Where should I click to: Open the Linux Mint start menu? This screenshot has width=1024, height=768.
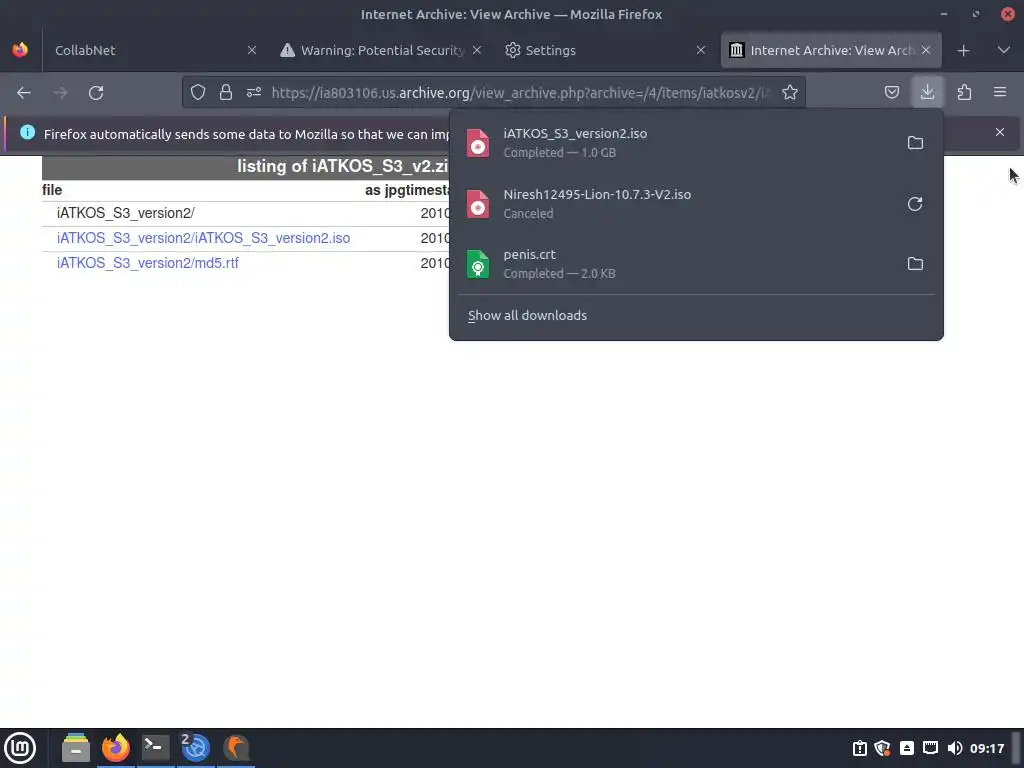pos(21,748)
